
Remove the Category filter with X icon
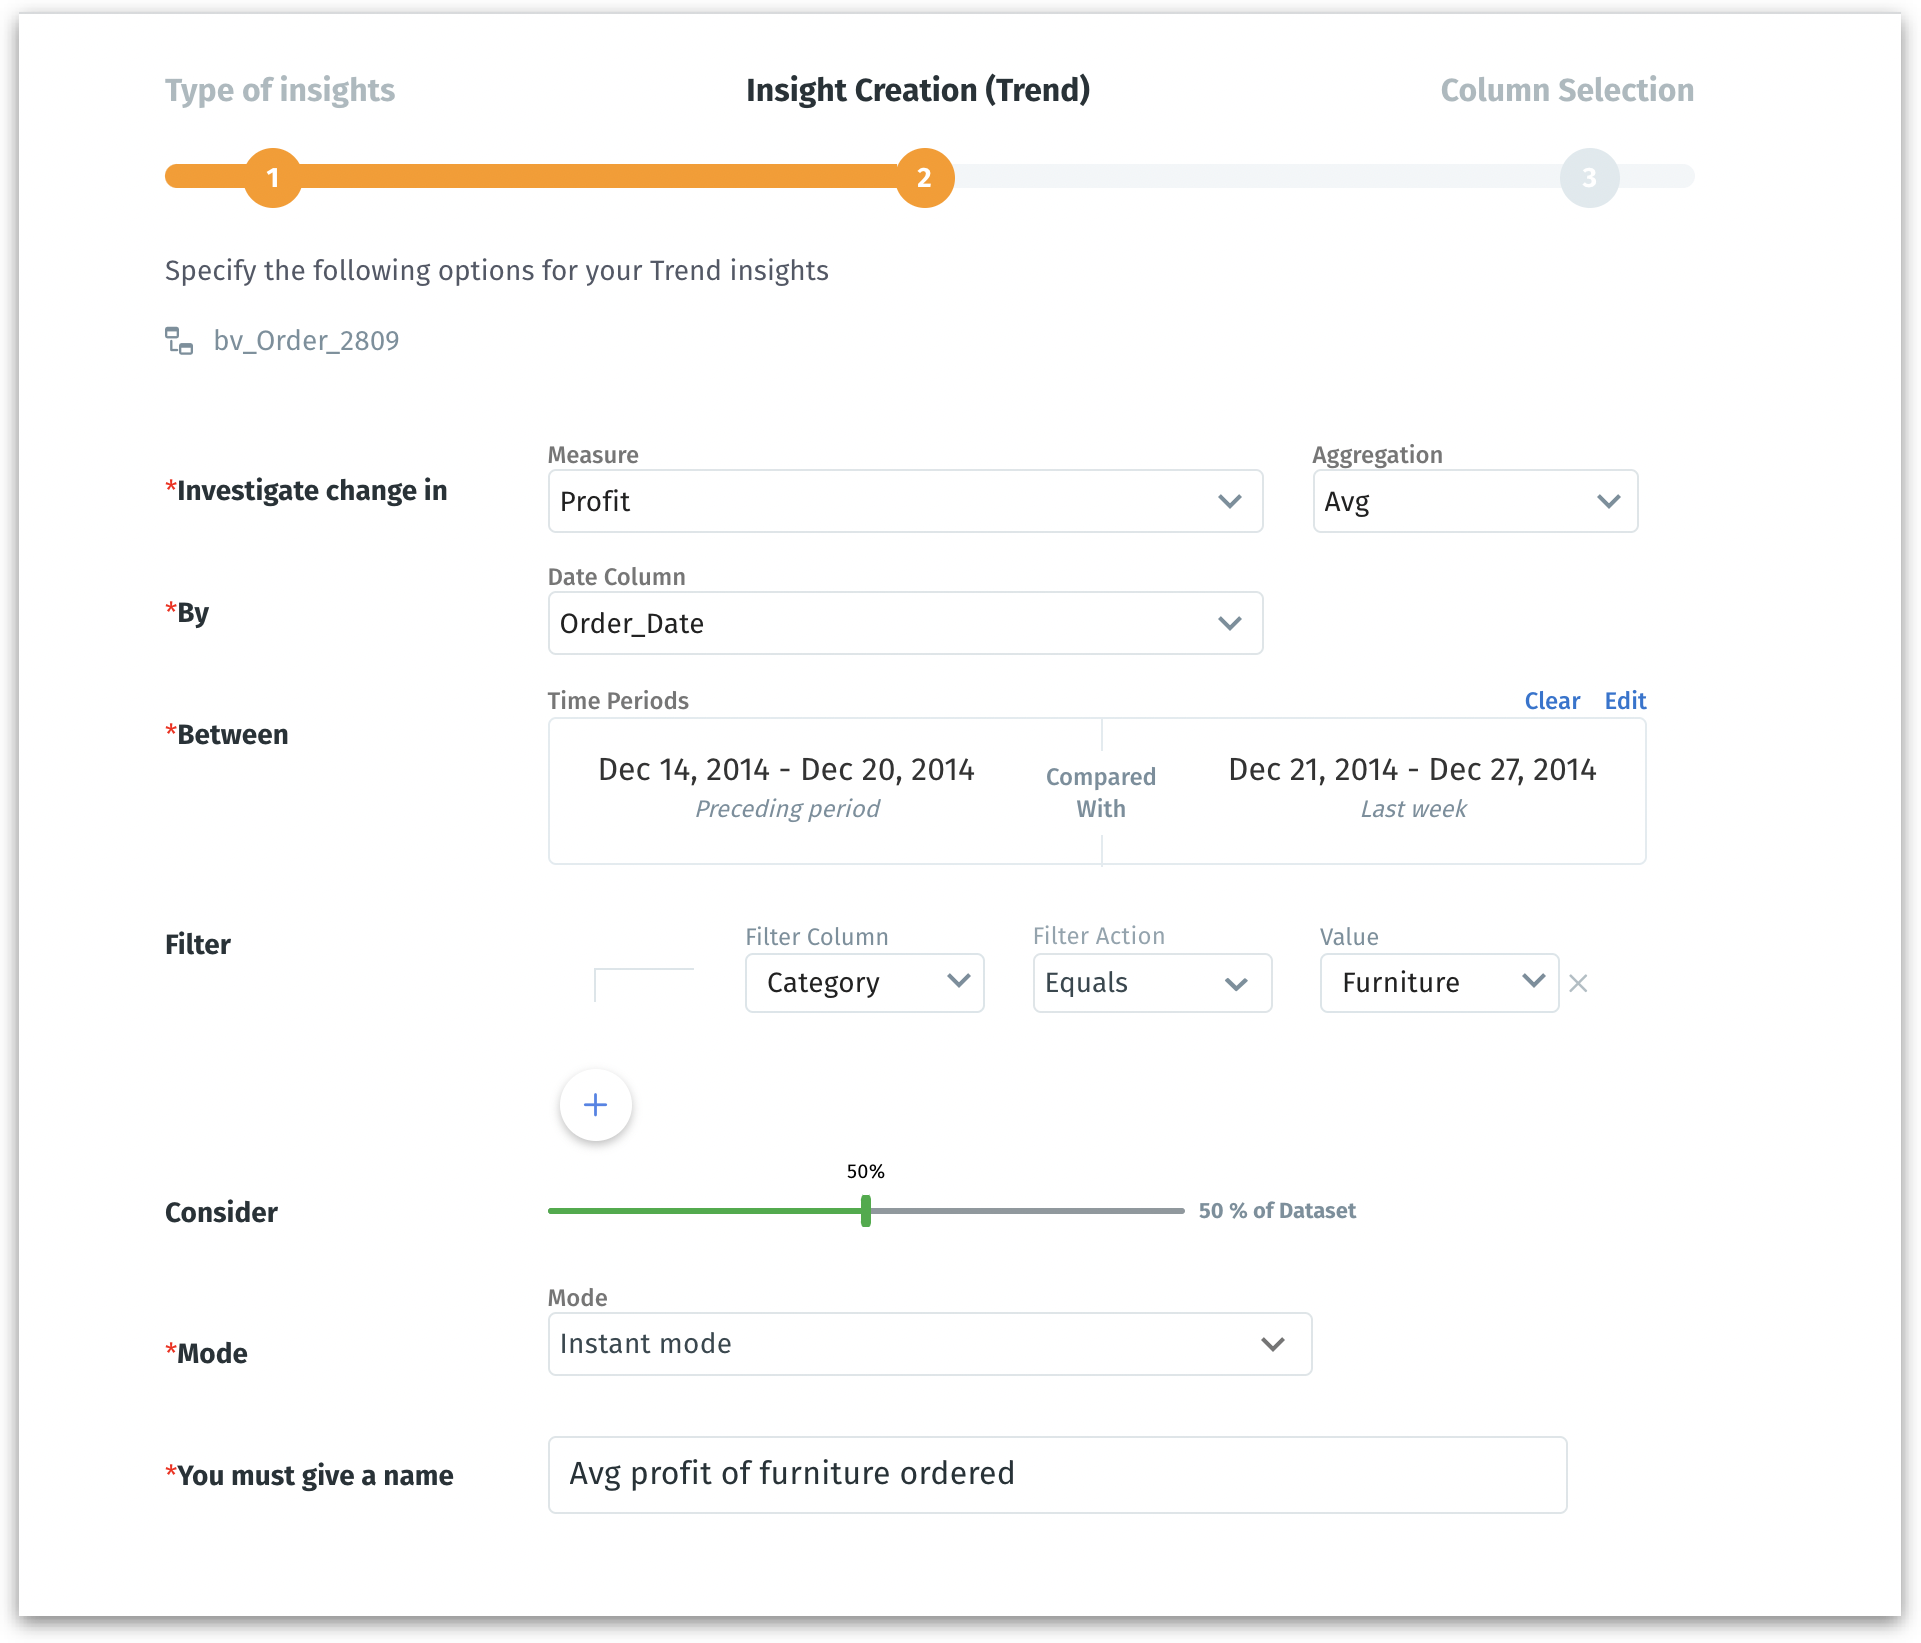[1578, 984]
